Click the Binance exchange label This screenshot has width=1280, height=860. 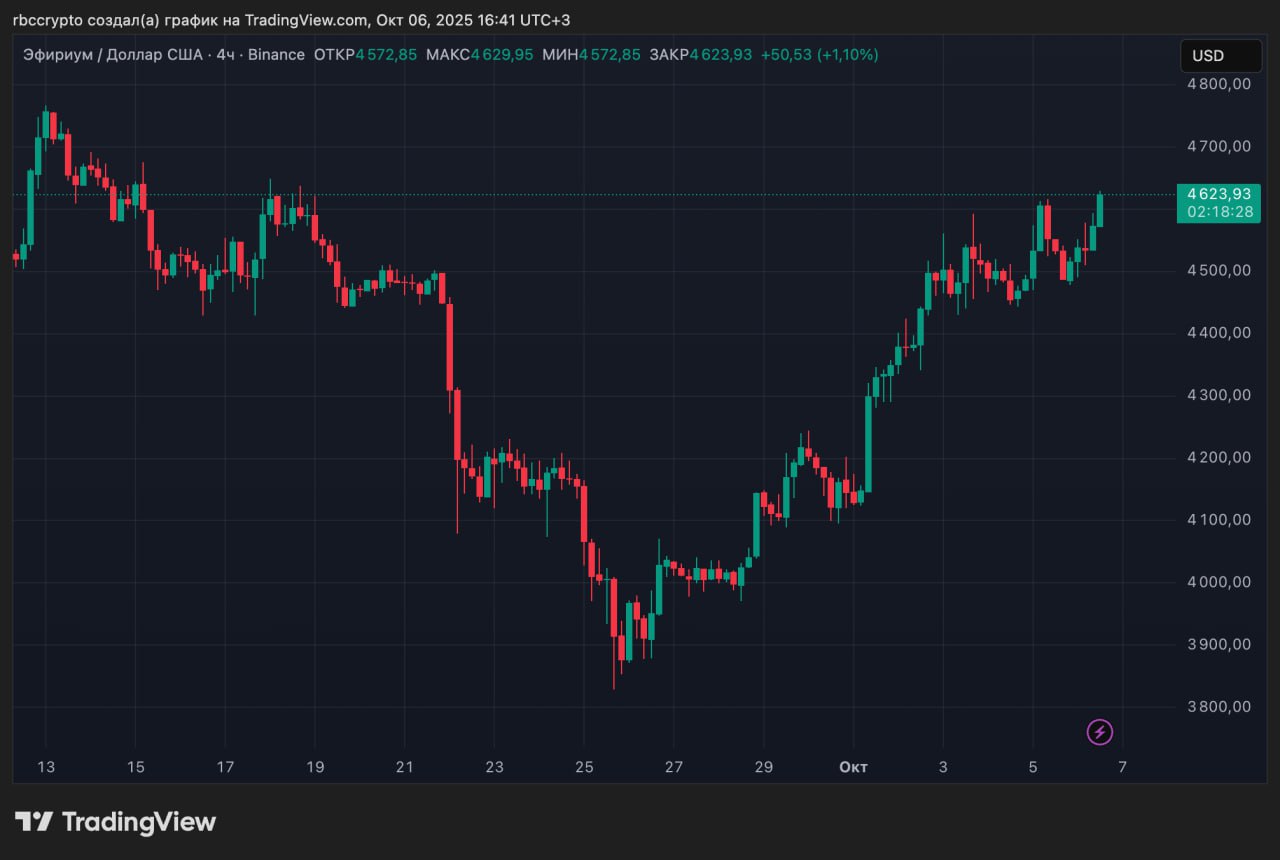(x=276, y=55)
